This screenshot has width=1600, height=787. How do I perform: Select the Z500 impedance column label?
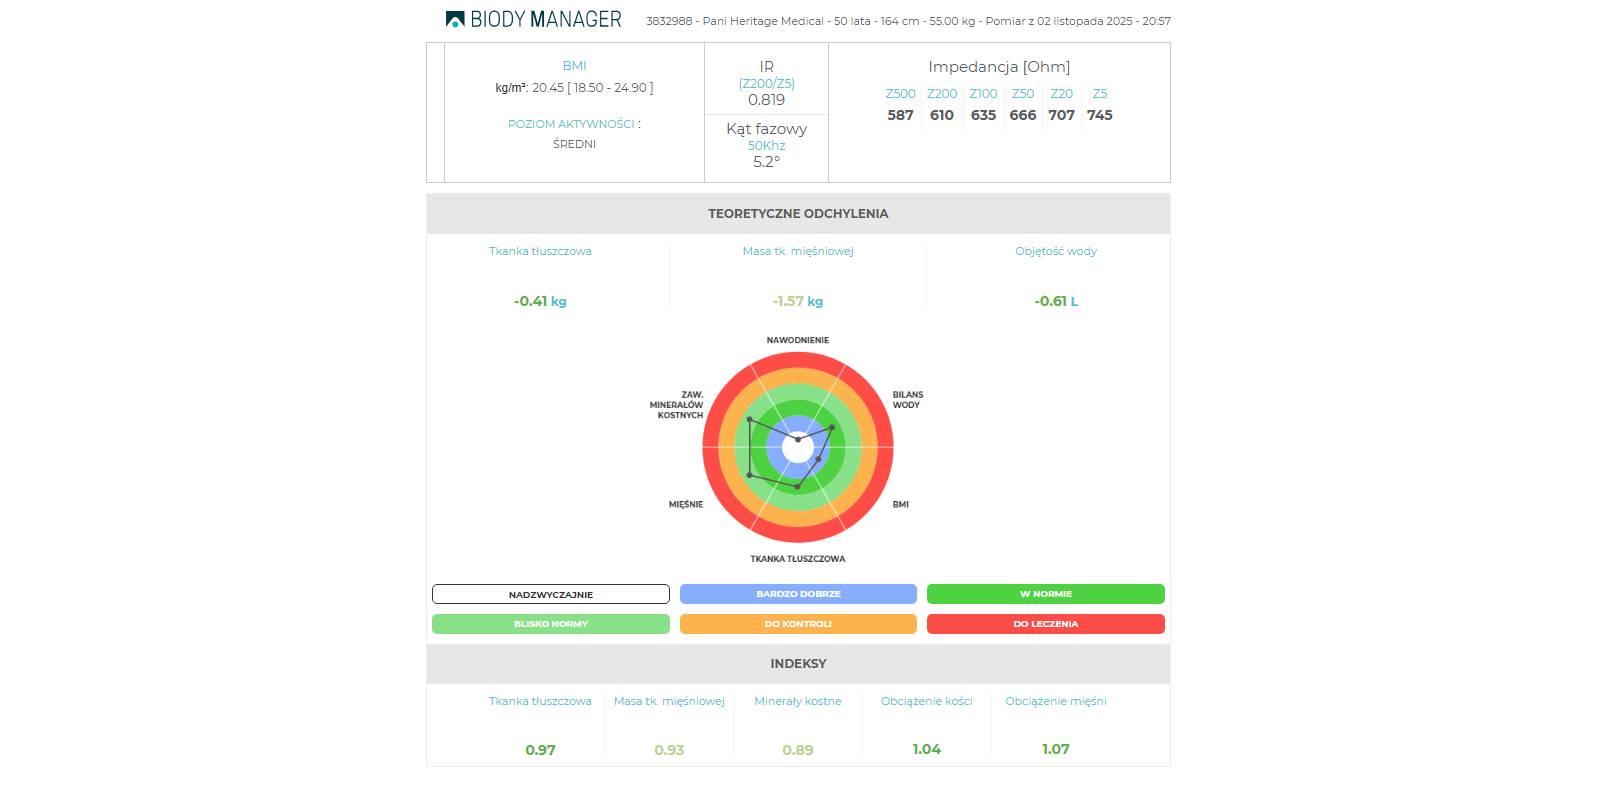[900, 94]
